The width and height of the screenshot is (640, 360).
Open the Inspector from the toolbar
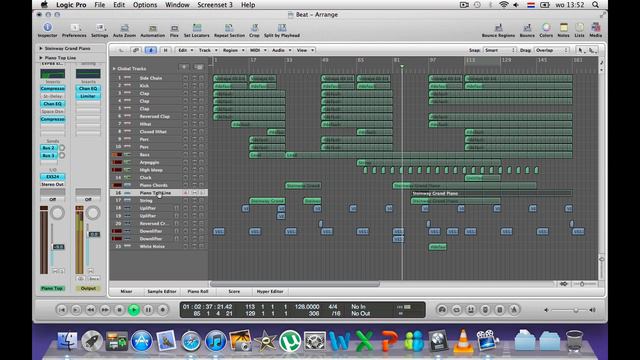coord(47,29)
